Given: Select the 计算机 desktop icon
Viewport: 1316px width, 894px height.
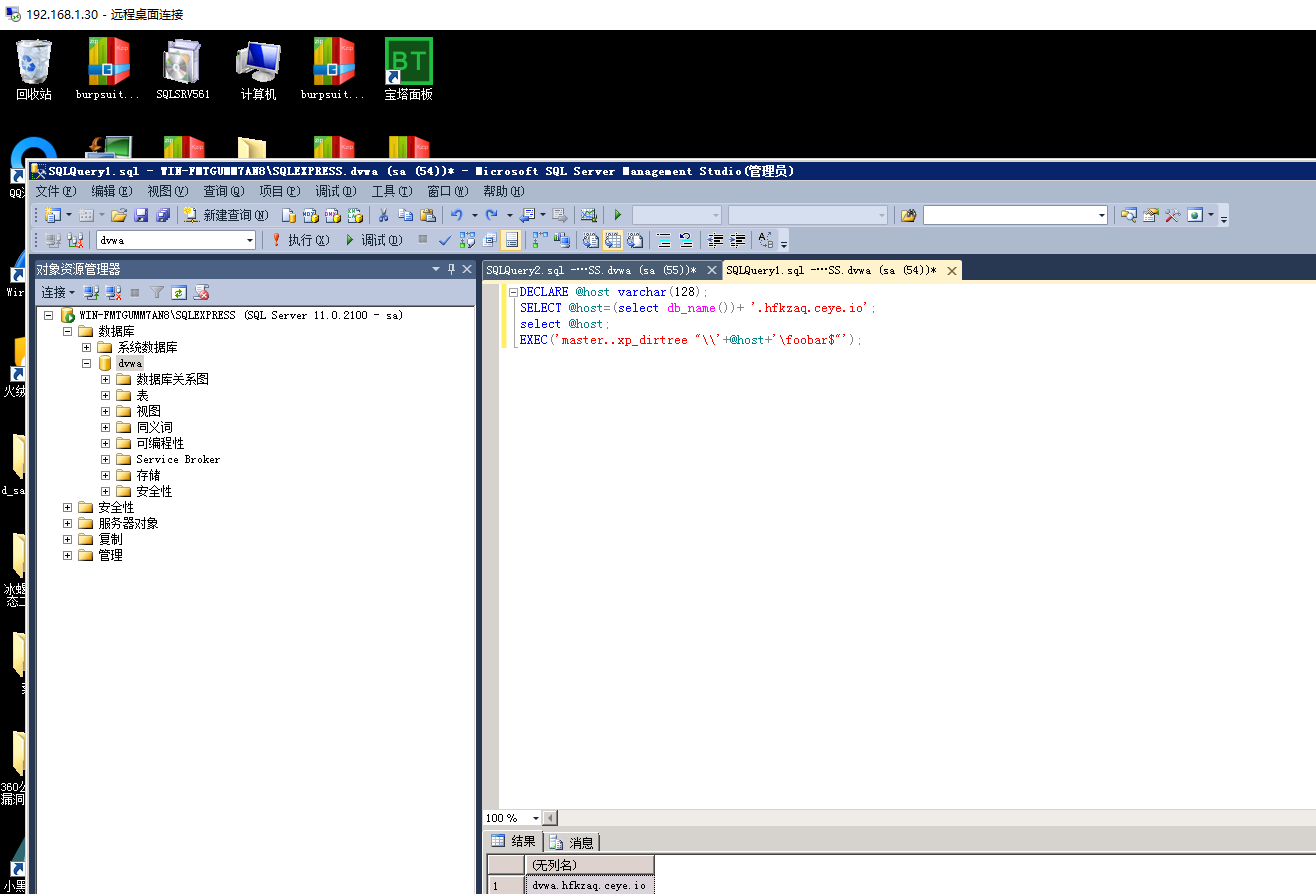Looking at the screenshot, I should [258, 70].
